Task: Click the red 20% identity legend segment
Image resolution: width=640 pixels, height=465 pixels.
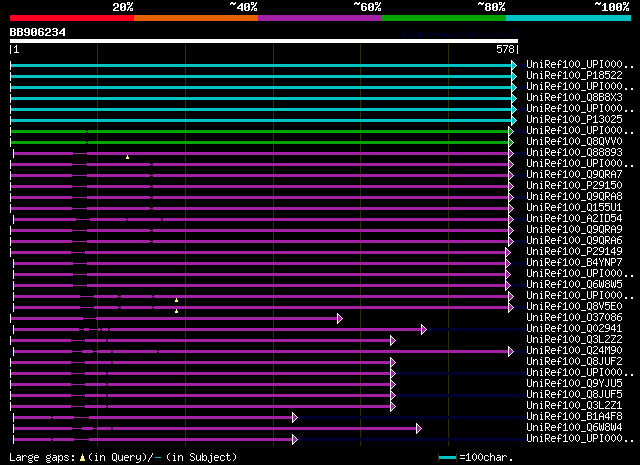Action: pos(72,18)
